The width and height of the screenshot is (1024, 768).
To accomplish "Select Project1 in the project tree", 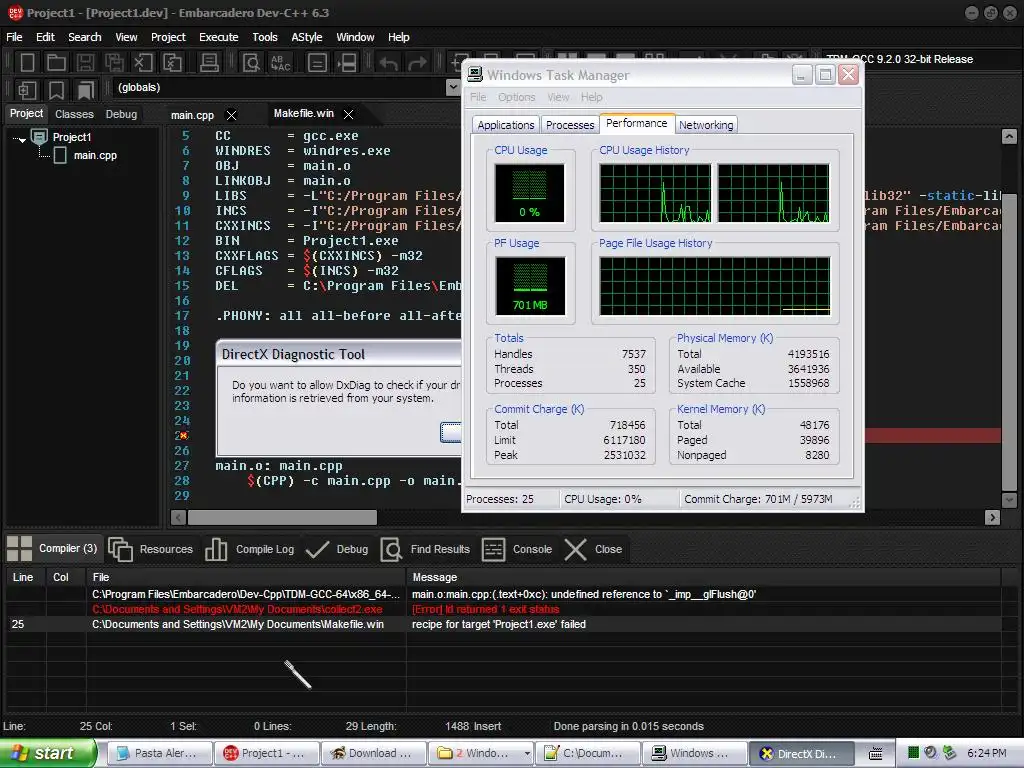I will (x=72, y=137).
